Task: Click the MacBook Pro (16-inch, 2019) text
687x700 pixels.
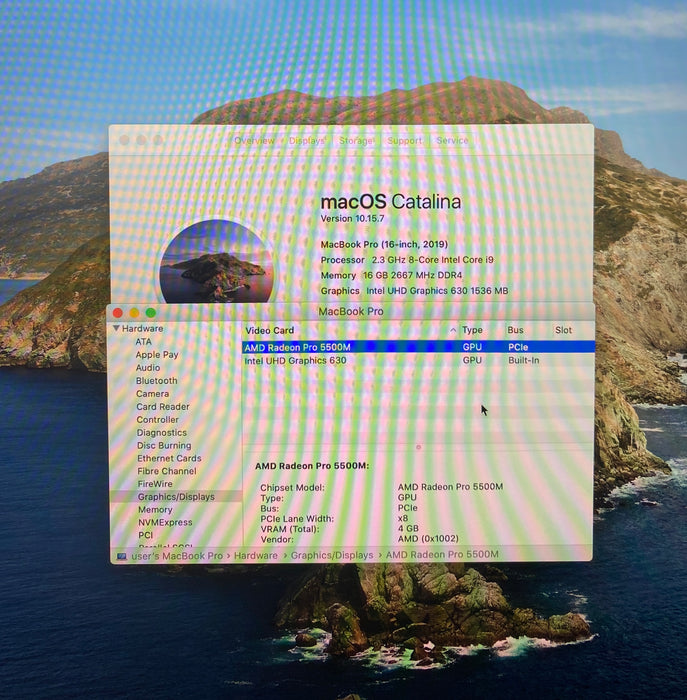Action: click(384, 244)
